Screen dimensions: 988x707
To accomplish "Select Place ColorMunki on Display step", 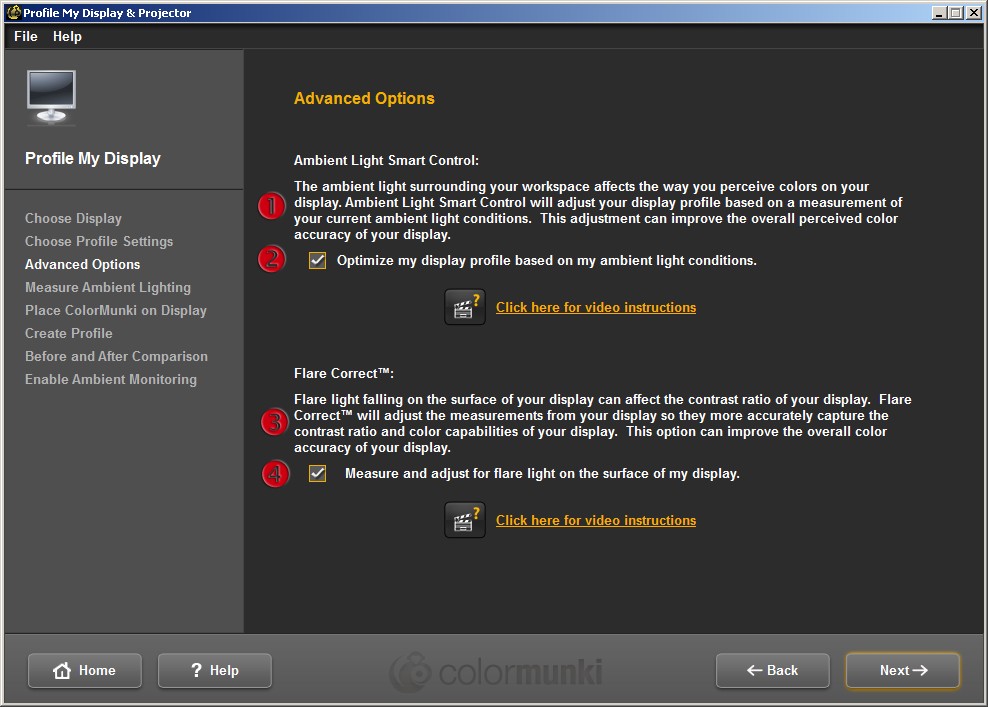I will pos(116,311).
